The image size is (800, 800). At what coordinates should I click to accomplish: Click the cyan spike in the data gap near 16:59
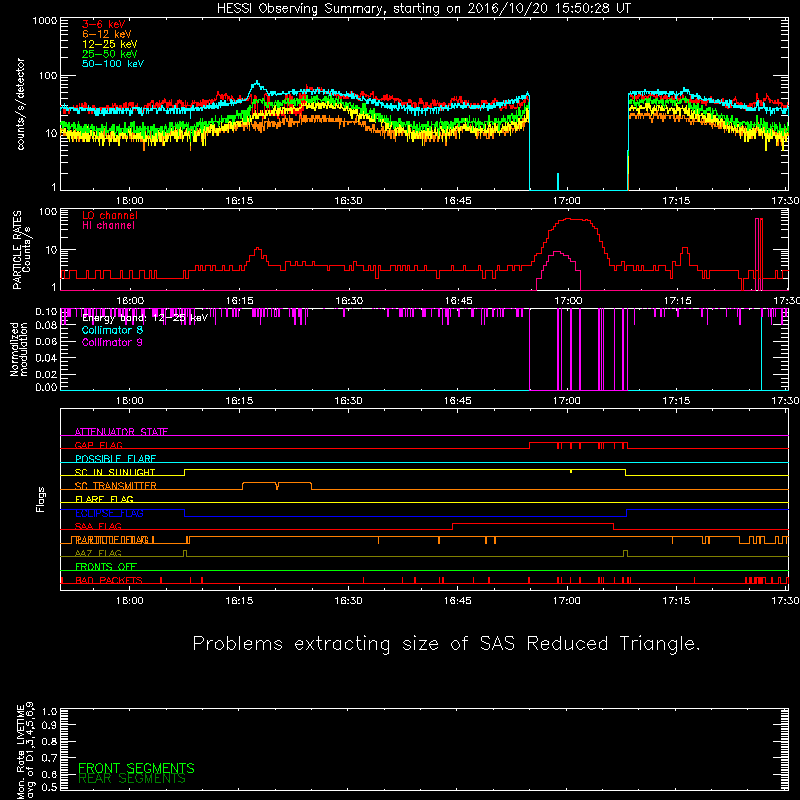[x=558, y=182]
